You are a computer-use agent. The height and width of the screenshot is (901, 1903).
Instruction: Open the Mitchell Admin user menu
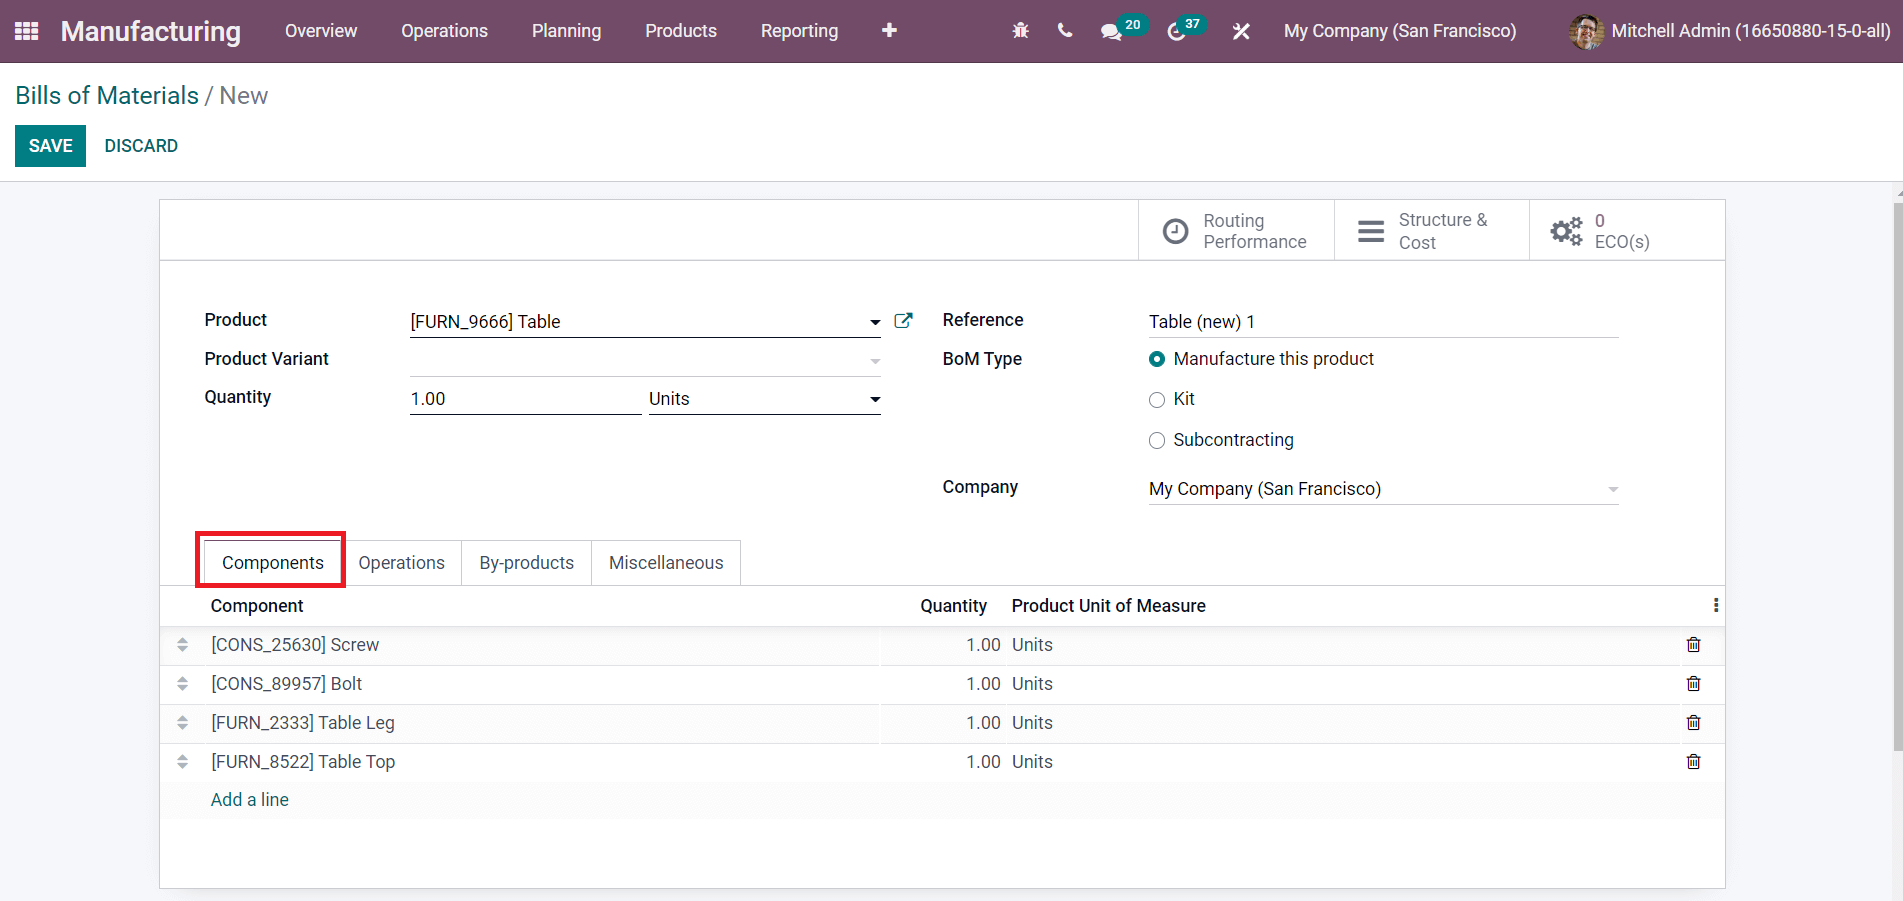point(1730,31)
